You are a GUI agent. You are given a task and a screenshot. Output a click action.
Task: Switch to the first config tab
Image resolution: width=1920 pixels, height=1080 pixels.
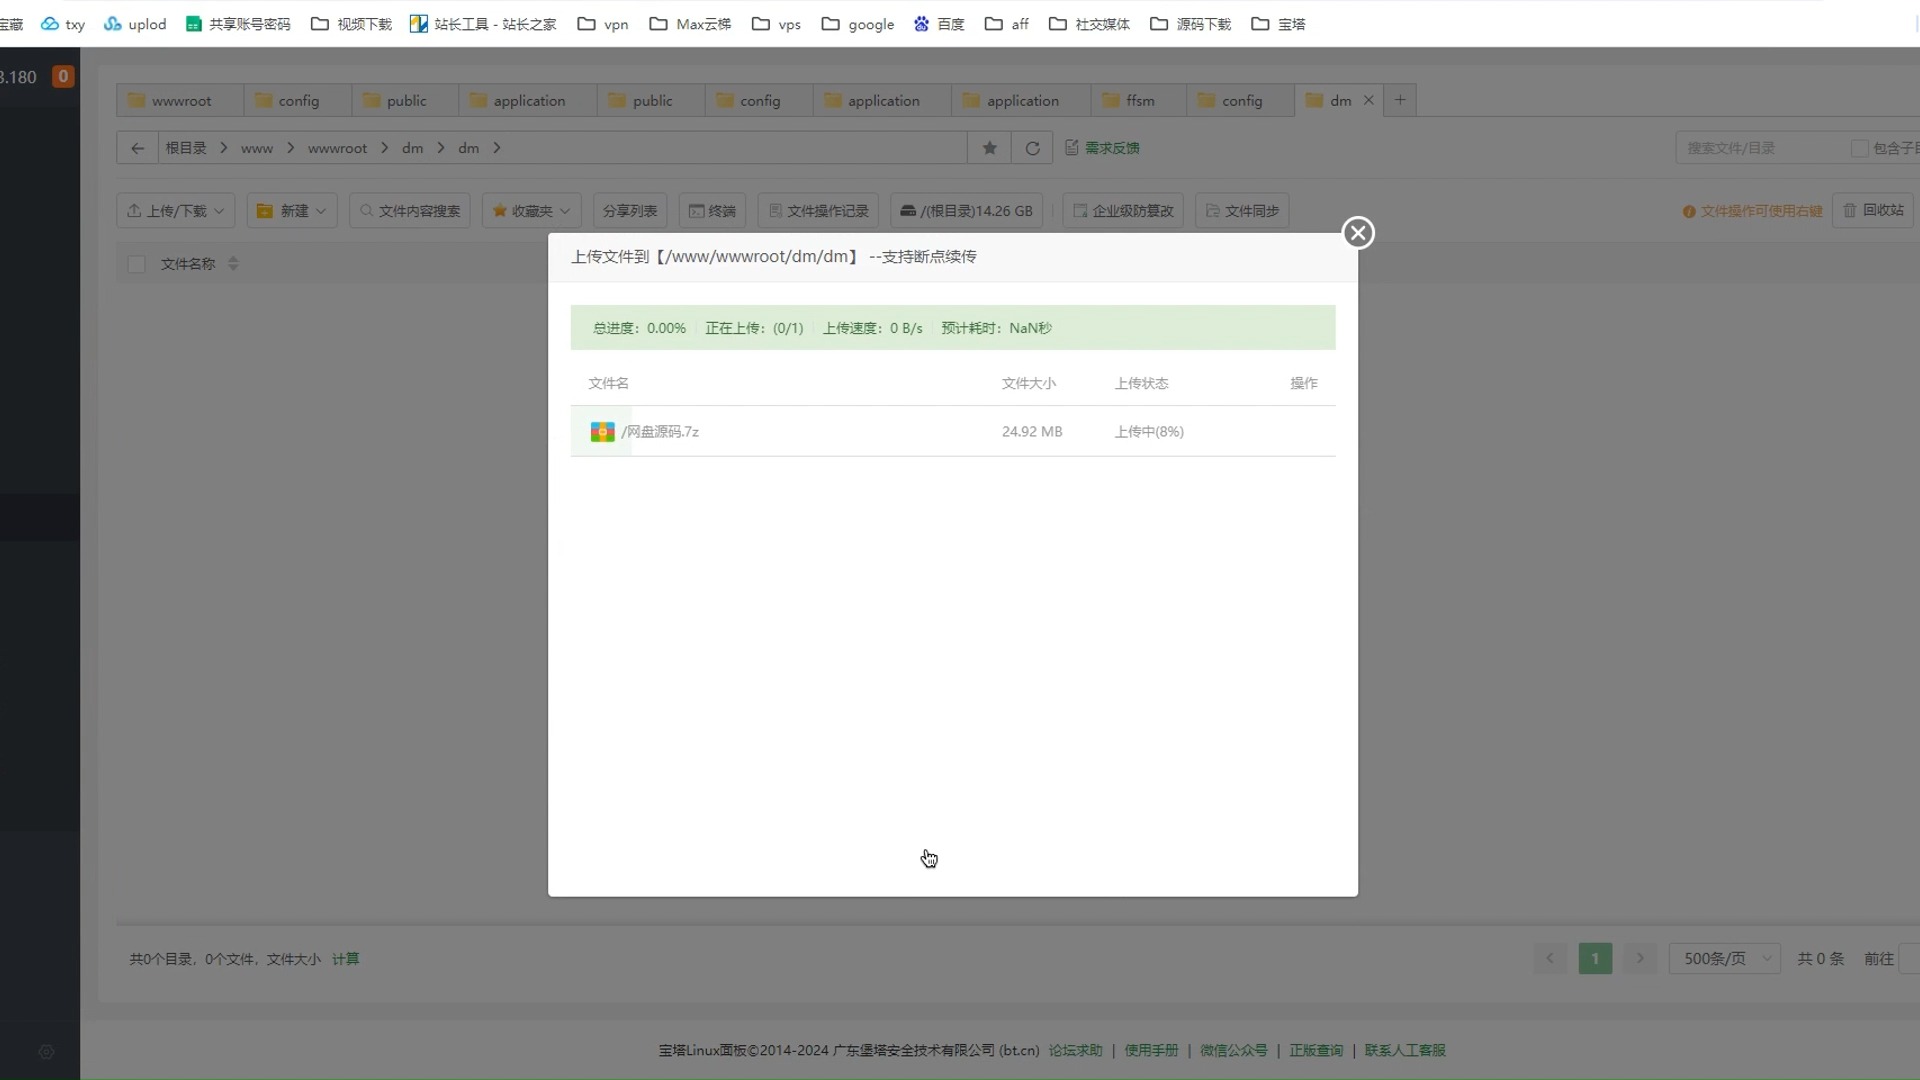click(x=297, y=100)
